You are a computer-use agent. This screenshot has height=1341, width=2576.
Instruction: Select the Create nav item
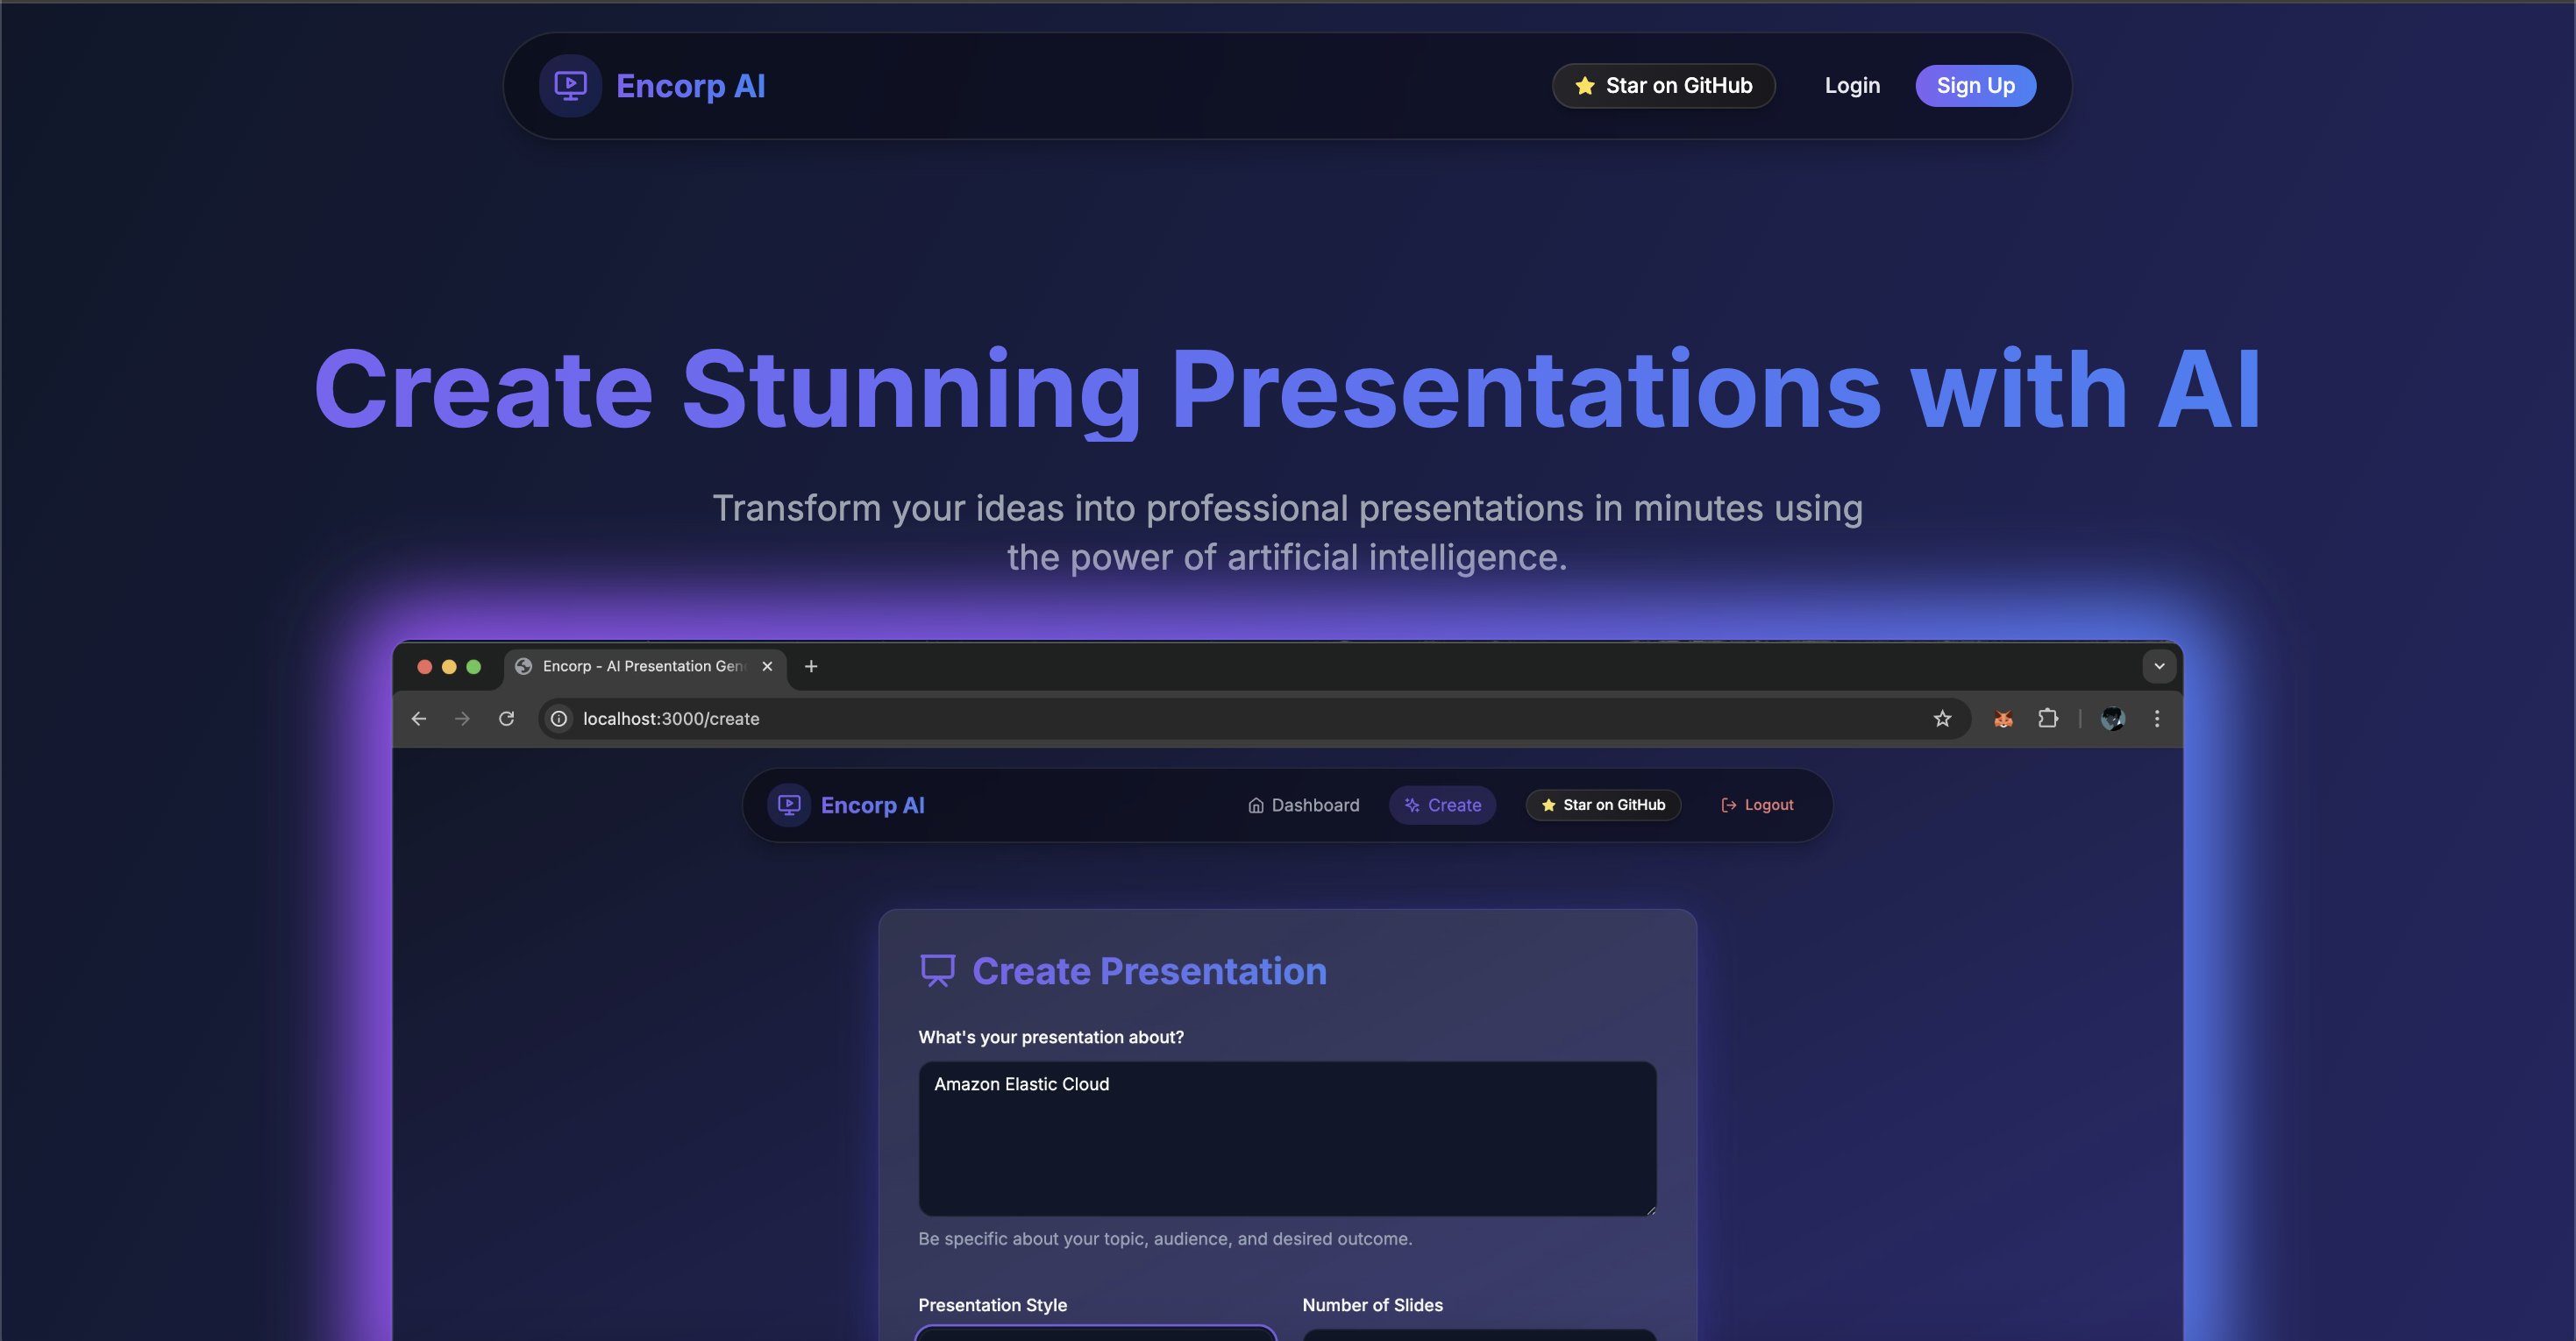(1442, 805)
